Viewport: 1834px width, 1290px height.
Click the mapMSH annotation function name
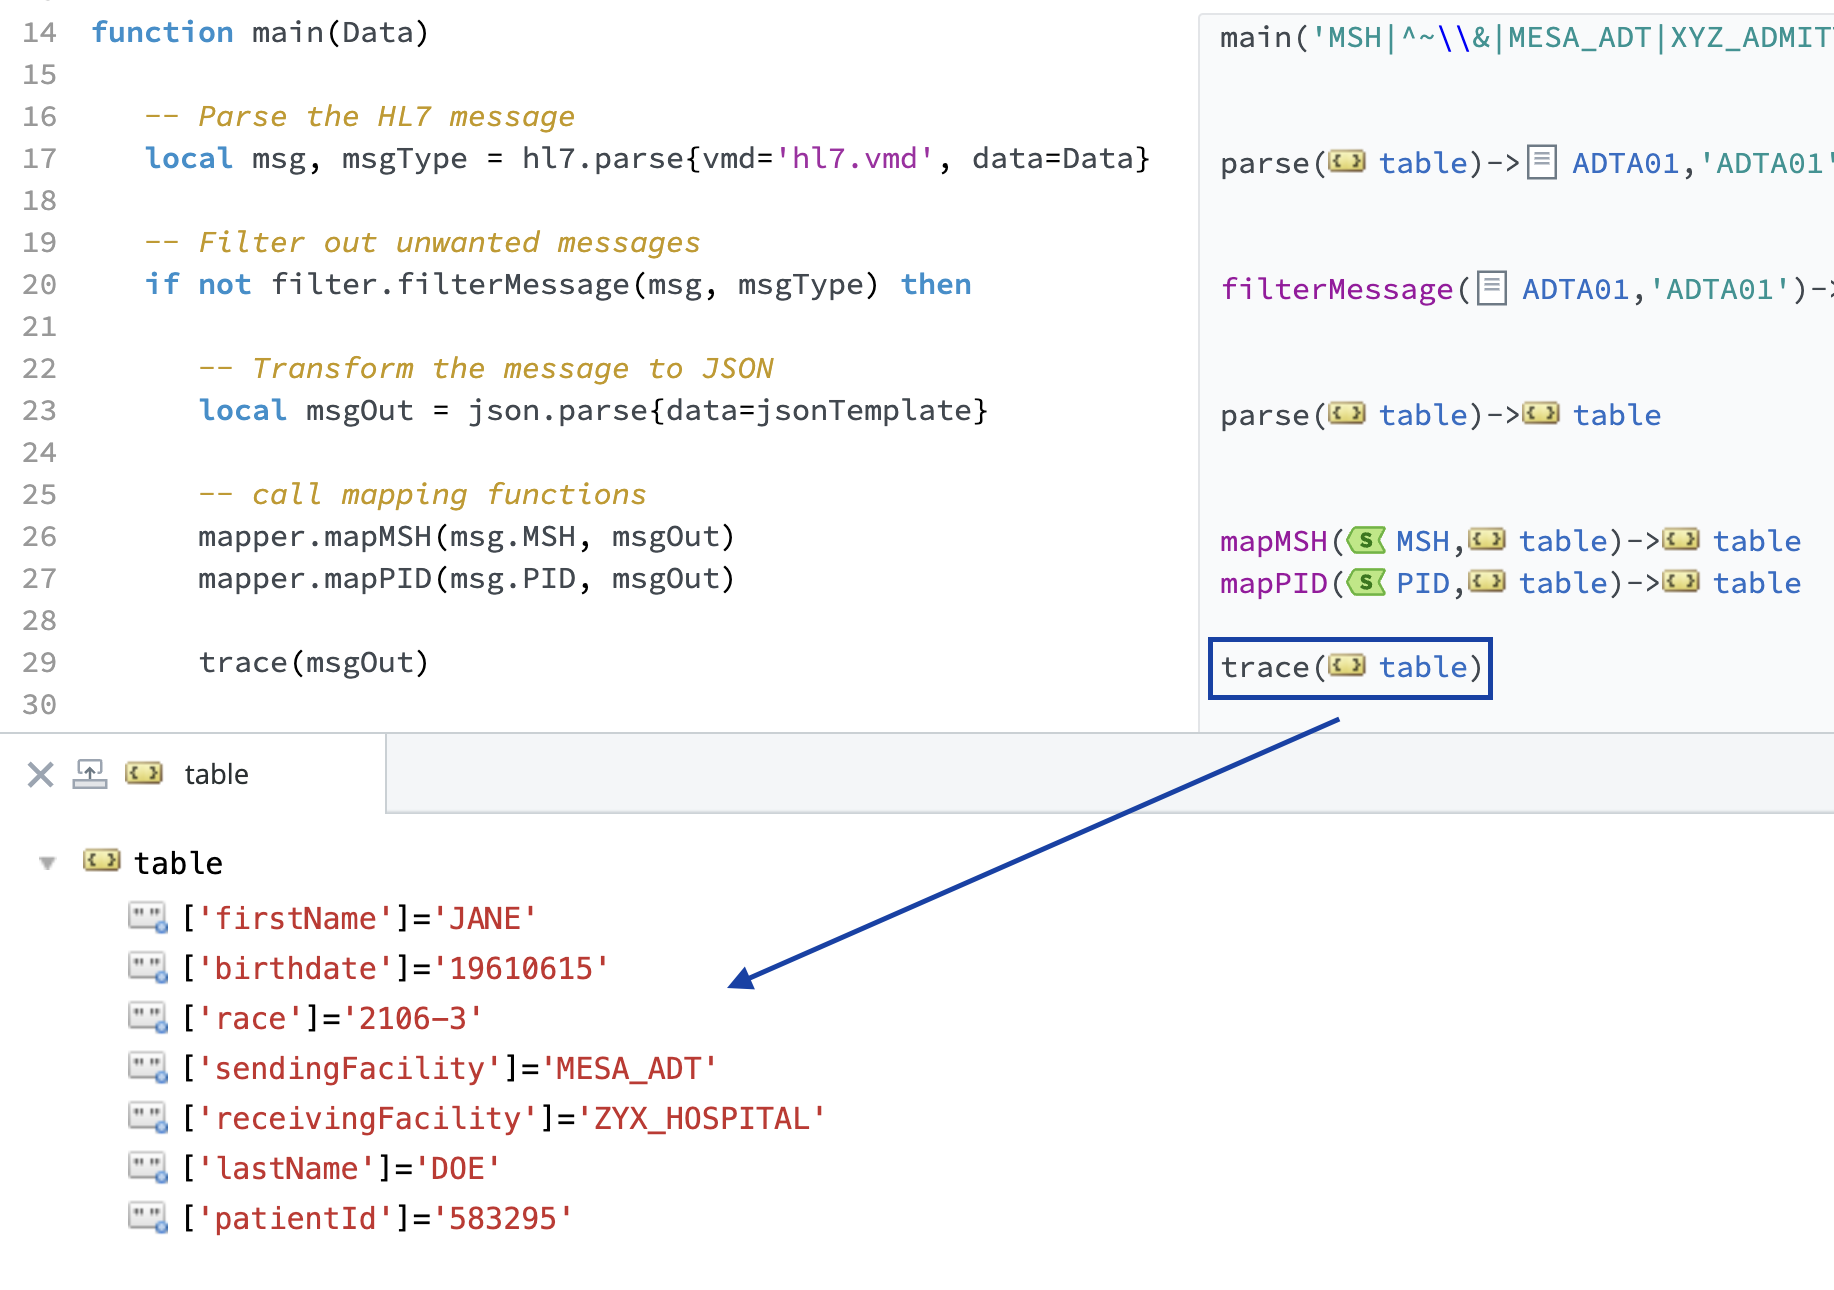coord(1273,541)
